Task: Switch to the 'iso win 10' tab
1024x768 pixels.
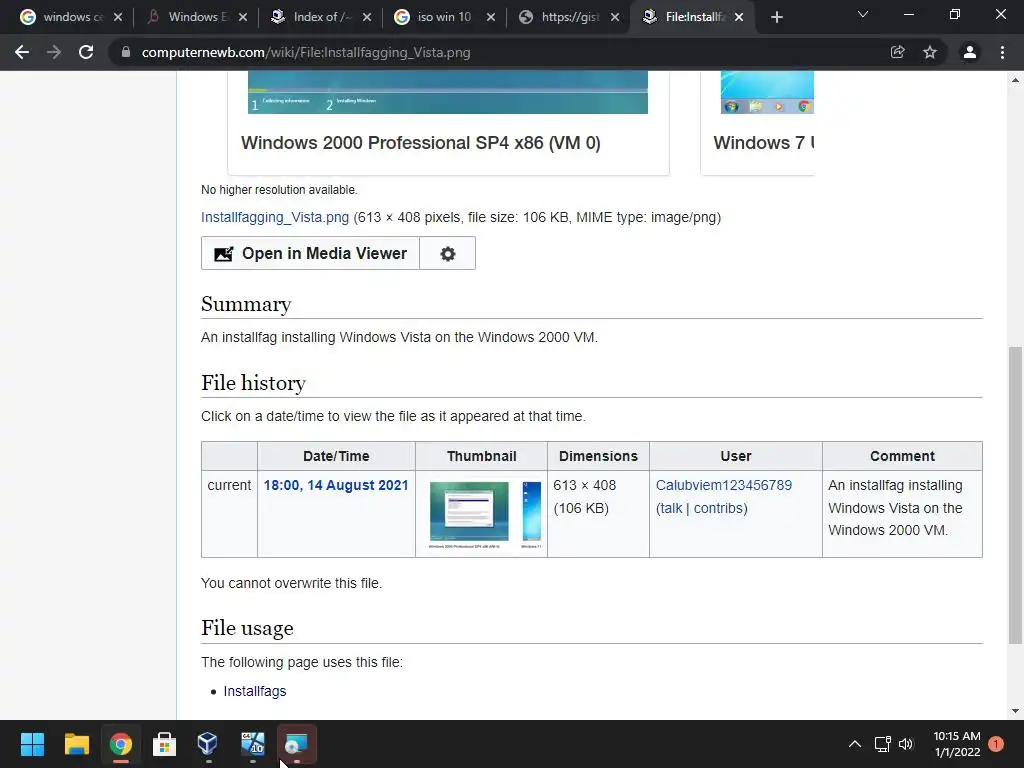Action: tap(436, 17)
